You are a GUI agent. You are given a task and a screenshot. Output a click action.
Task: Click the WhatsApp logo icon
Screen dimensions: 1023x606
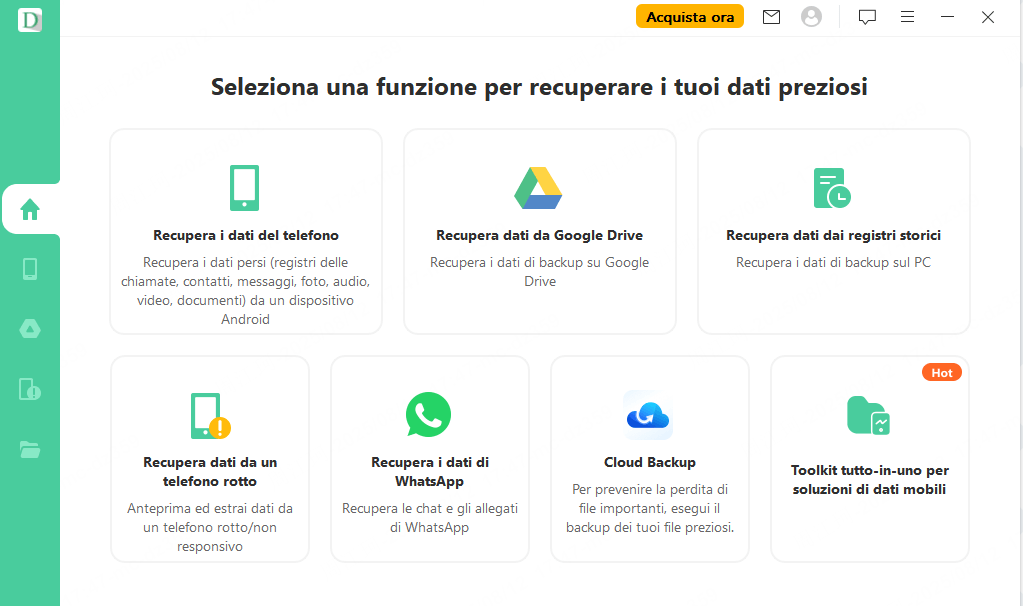coord(429,415)
